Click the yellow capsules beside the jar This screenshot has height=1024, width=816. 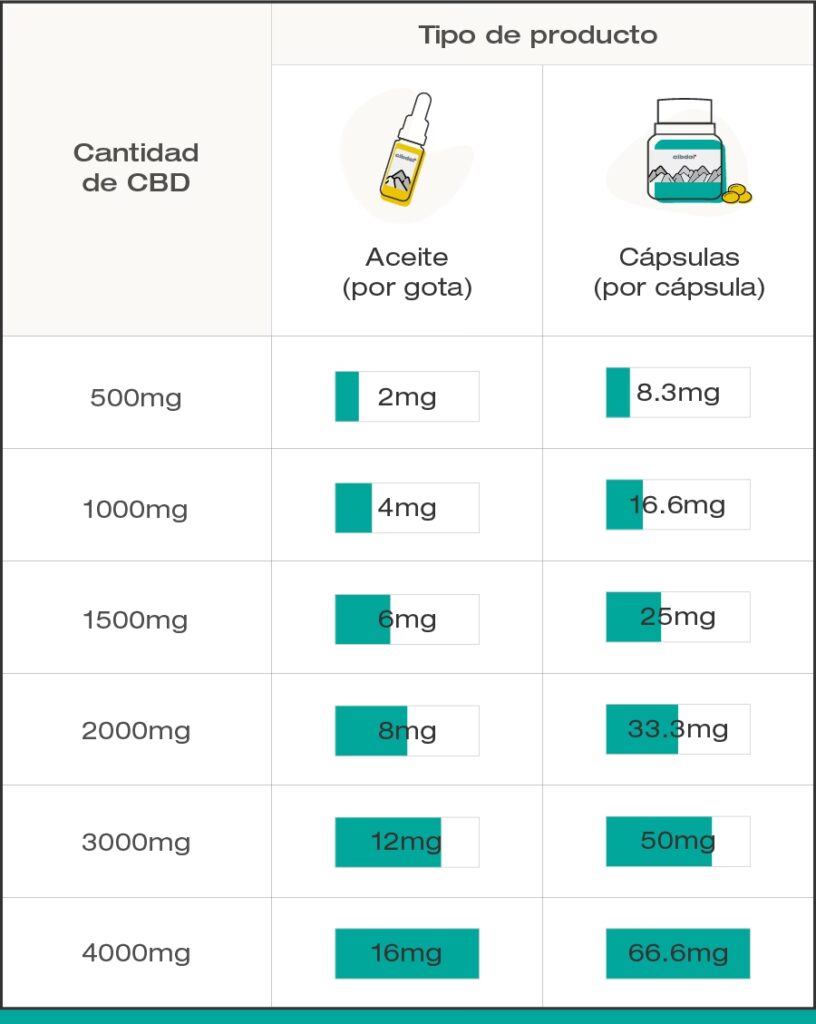[737, 193]
